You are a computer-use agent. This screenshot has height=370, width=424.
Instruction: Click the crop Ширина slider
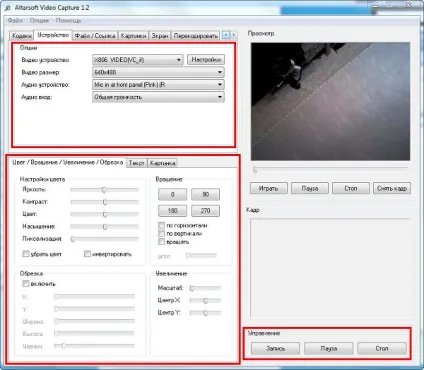coord(95,321)
